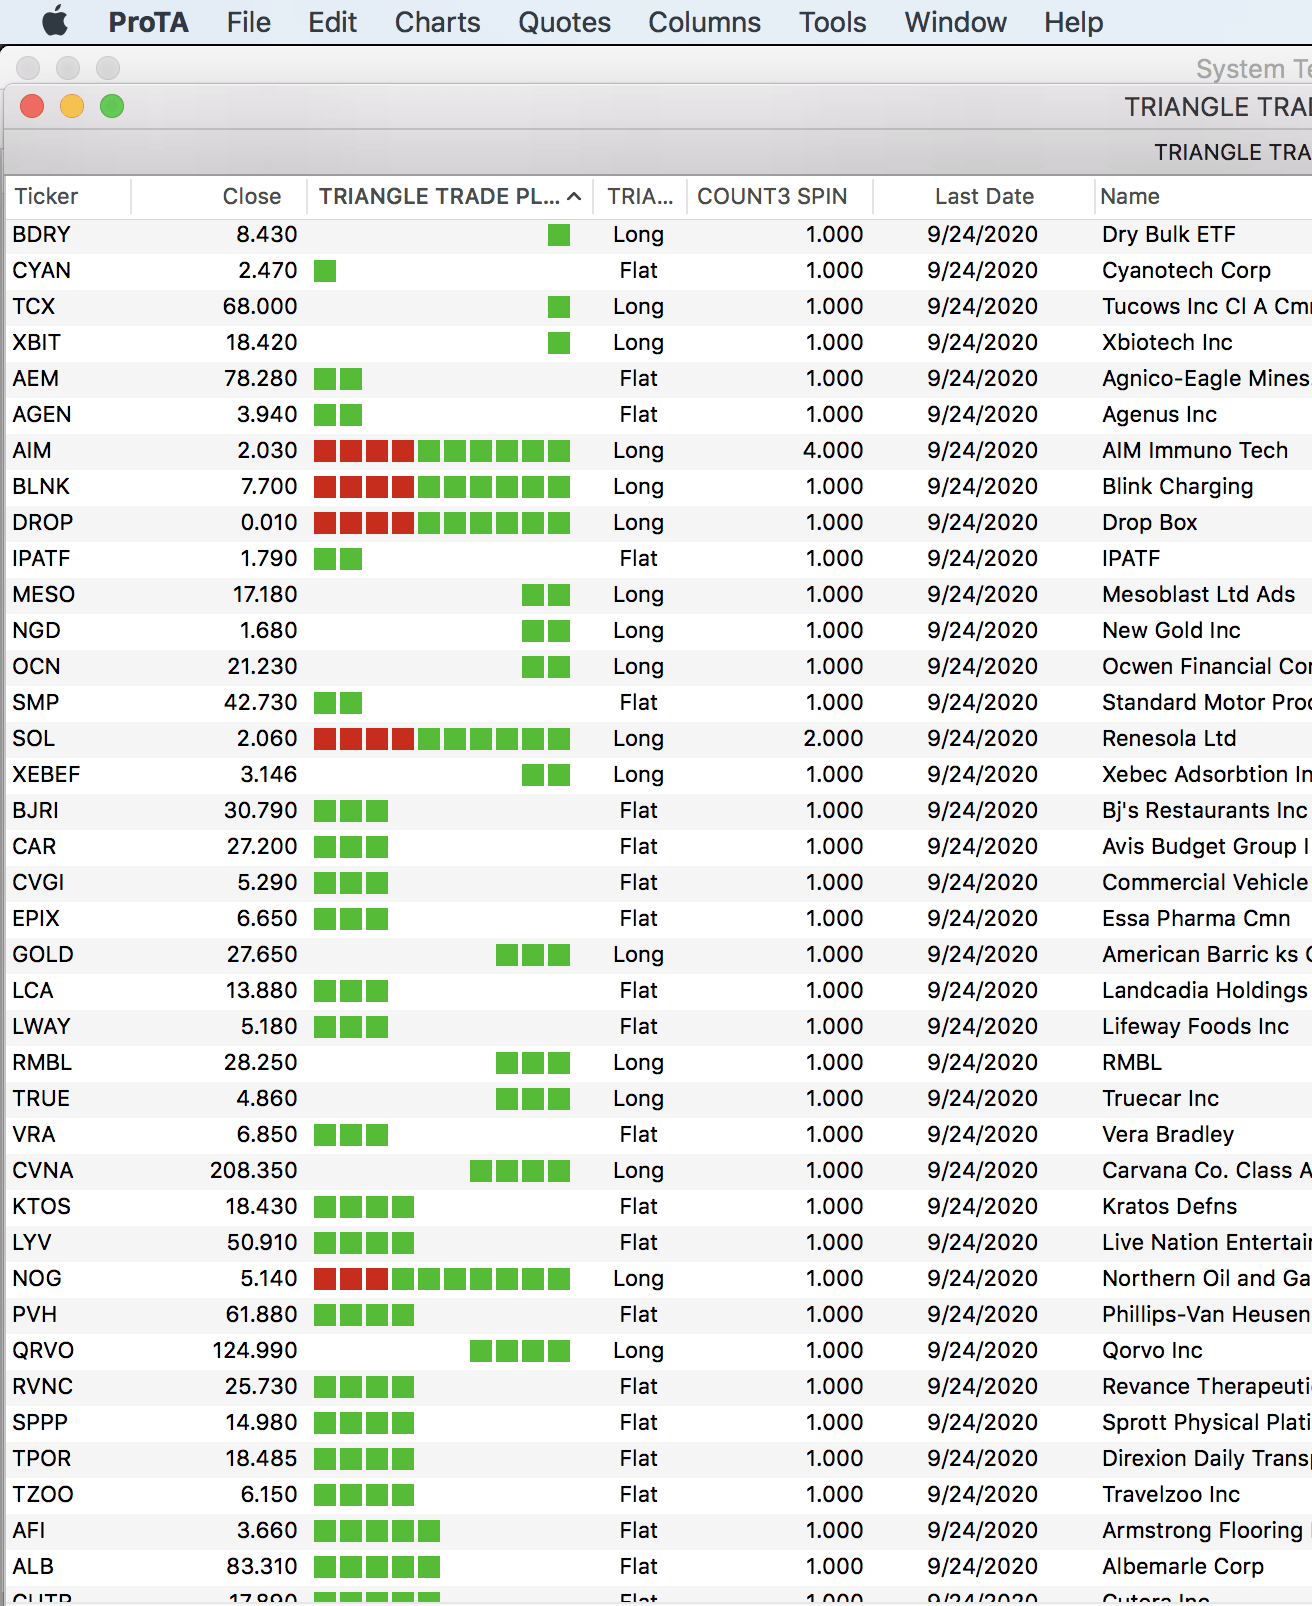1312x1606 pixels.
Task: Open the Edit menu
Action: 332,22
